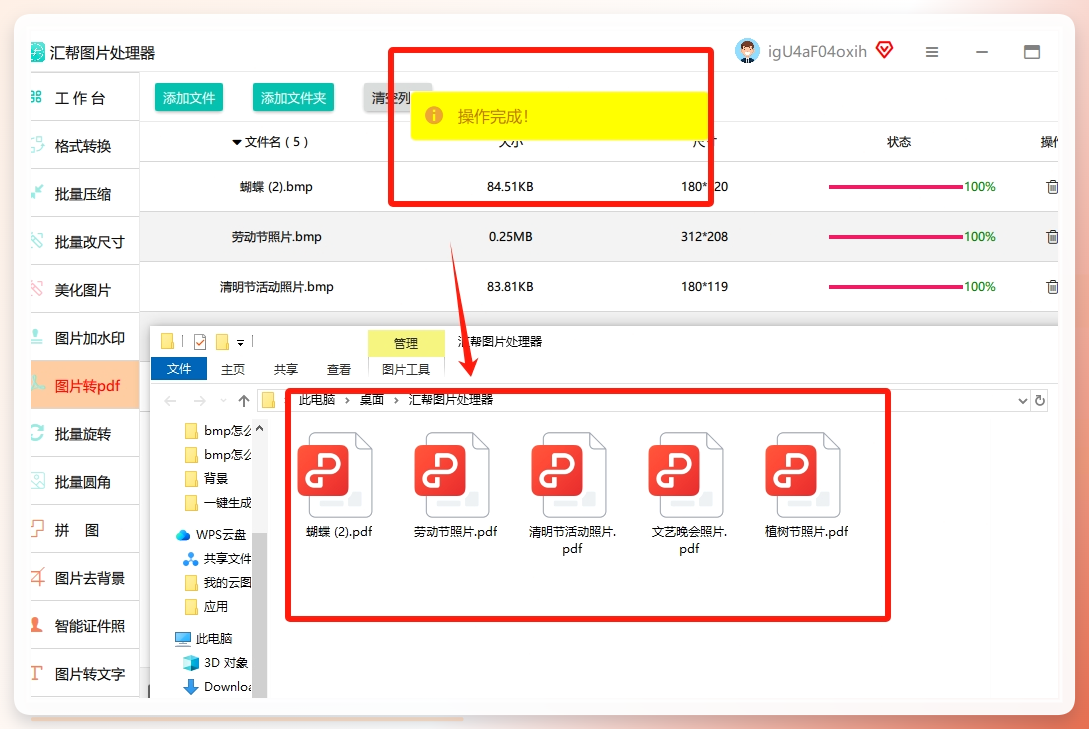
Task: Click the Explorer forward arrow
Action: (x=199, y=401)
